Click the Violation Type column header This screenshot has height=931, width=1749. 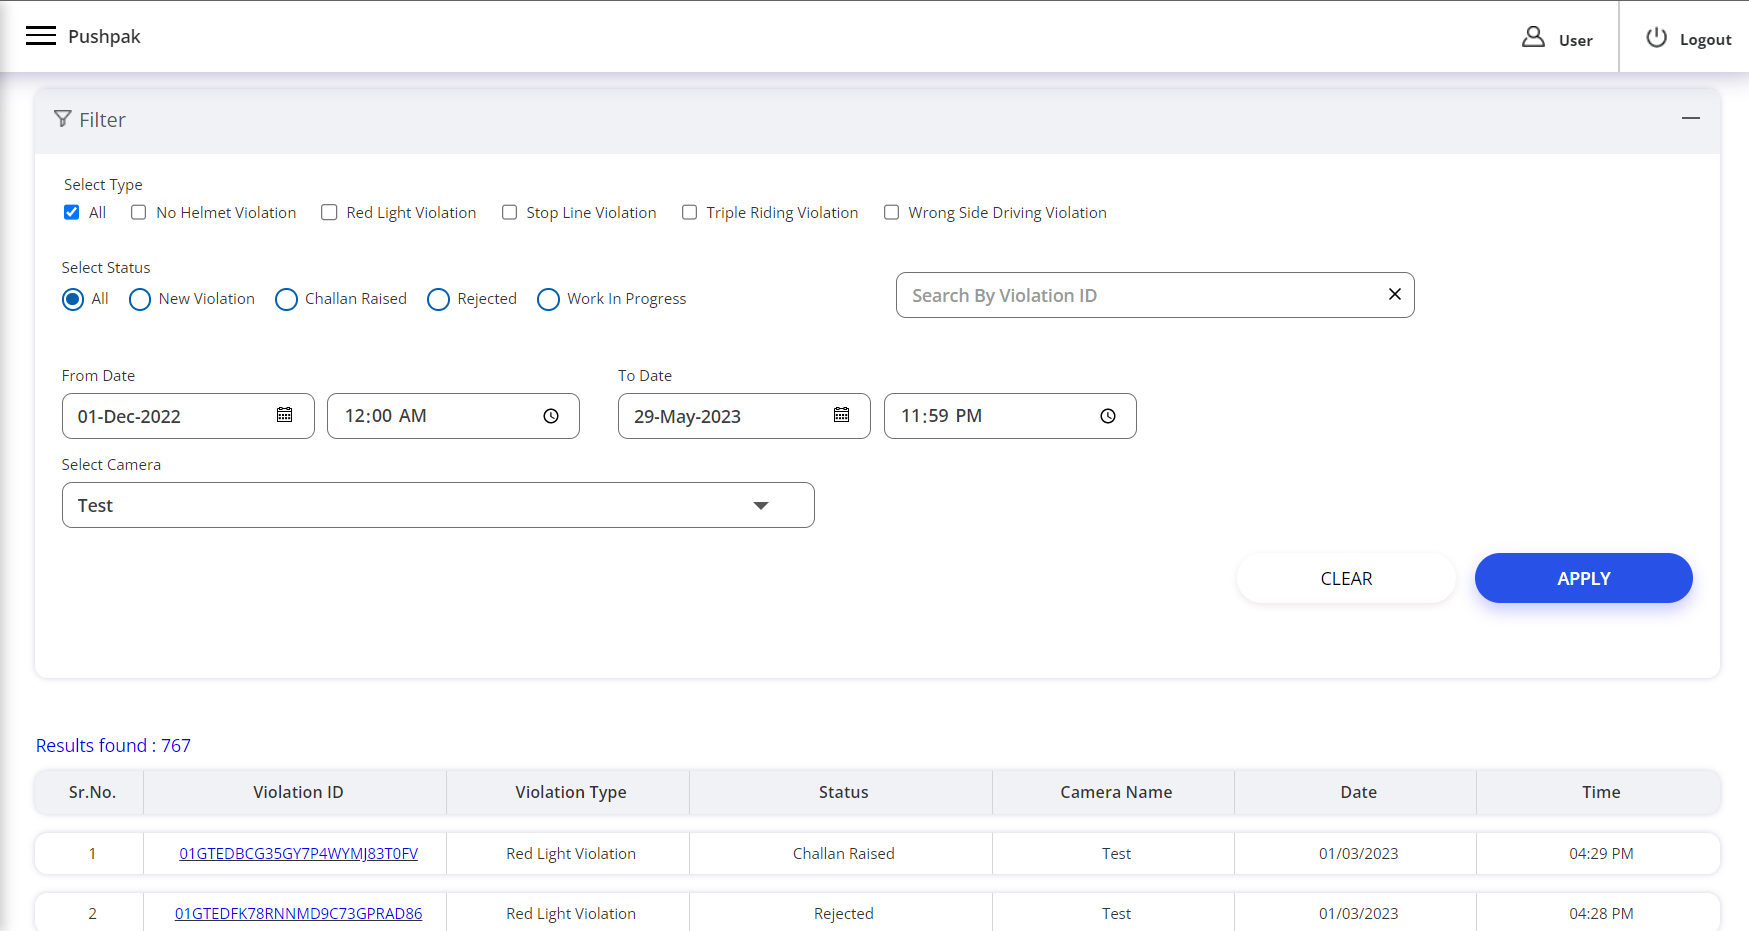point(570,792)
